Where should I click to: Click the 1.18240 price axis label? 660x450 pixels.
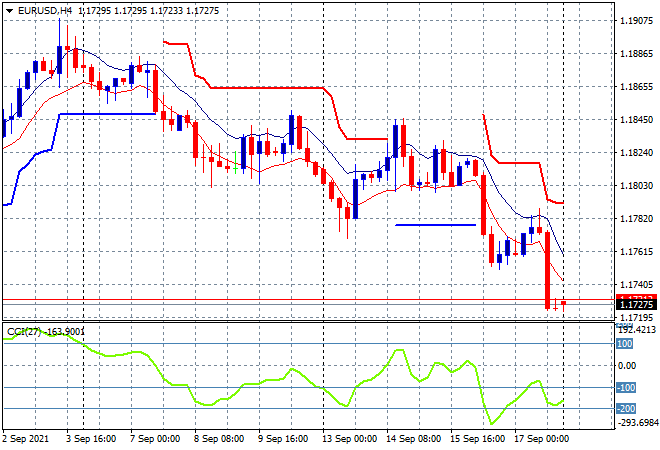pyautogui.click(x=636, y=153)
